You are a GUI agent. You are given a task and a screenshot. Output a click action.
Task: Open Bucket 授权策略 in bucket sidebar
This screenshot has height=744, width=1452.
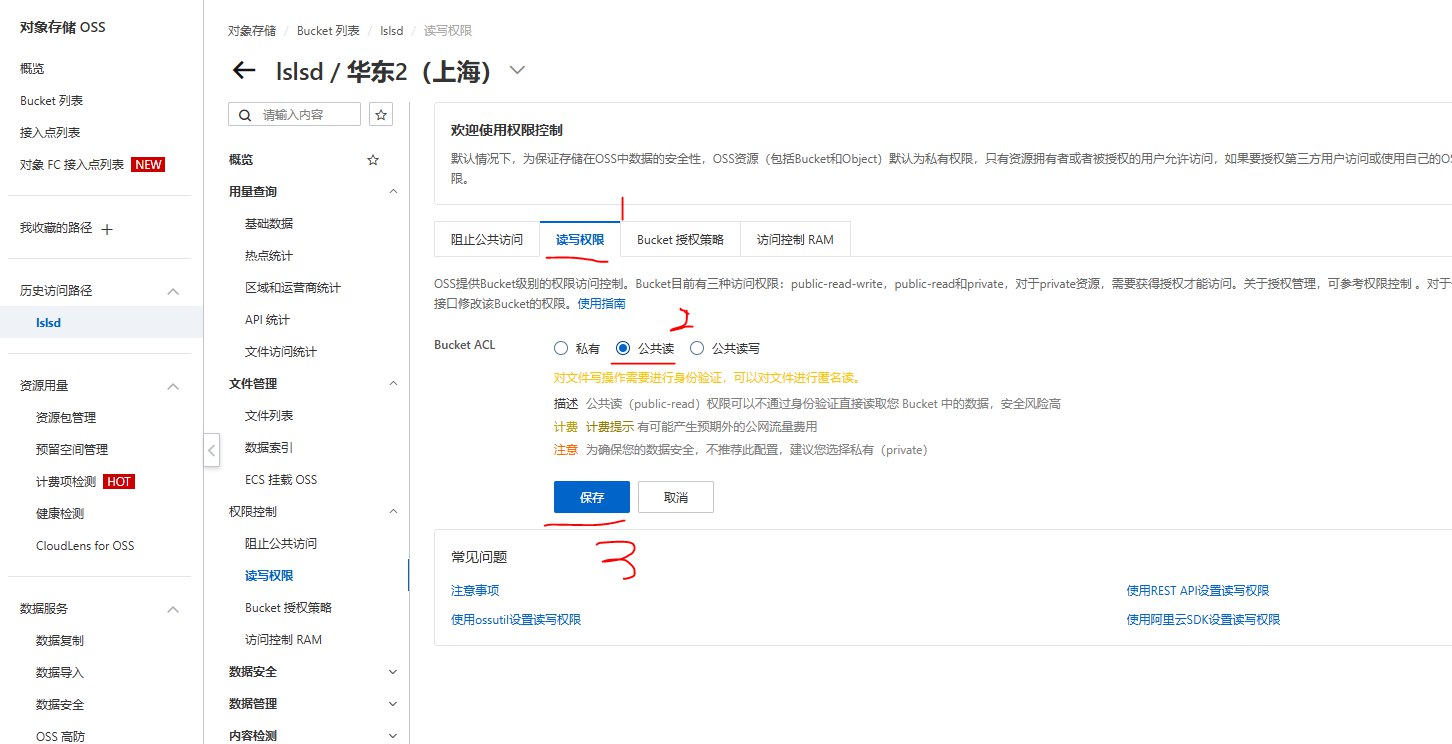pos(288,608)
